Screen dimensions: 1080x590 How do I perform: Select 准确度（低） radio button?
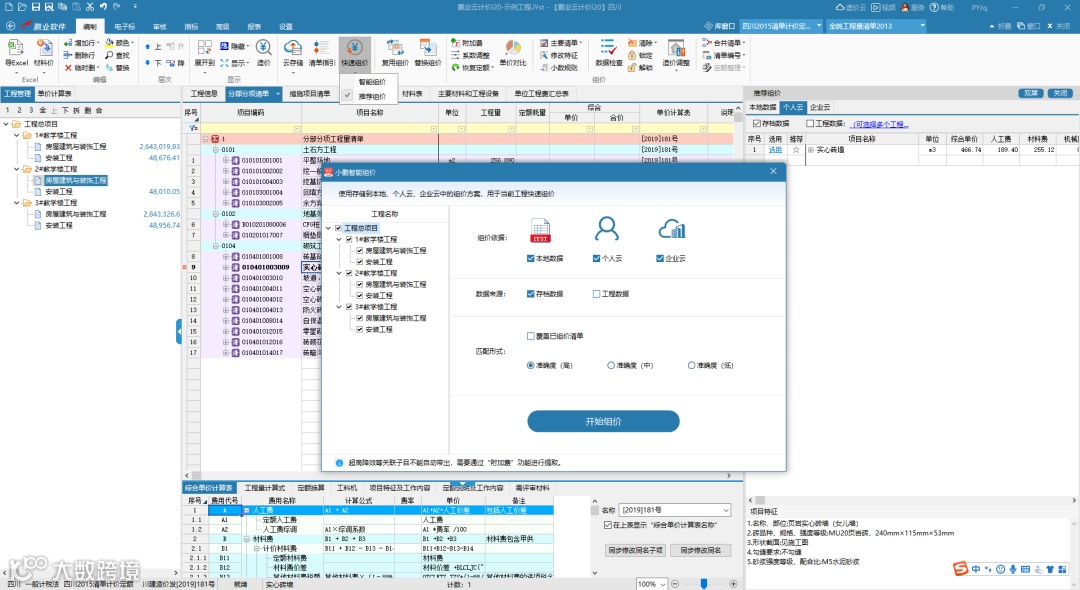692,365
